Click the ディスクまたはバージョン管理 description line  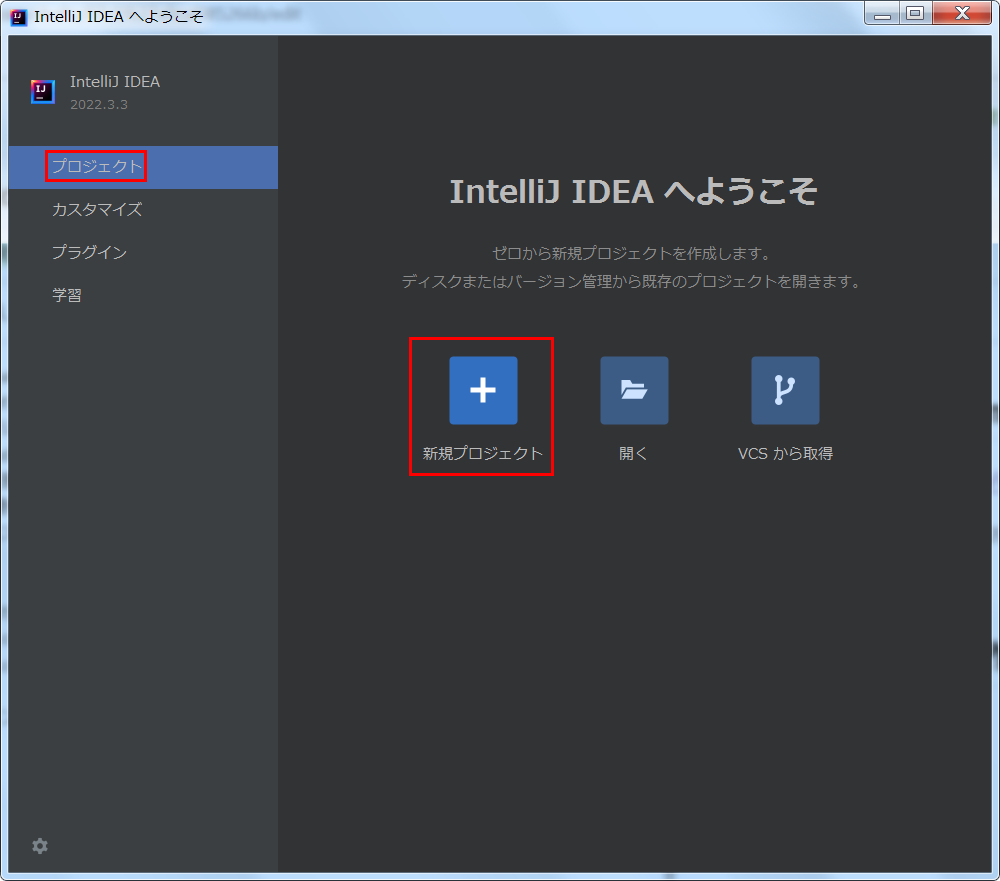(x=632, y=281)
